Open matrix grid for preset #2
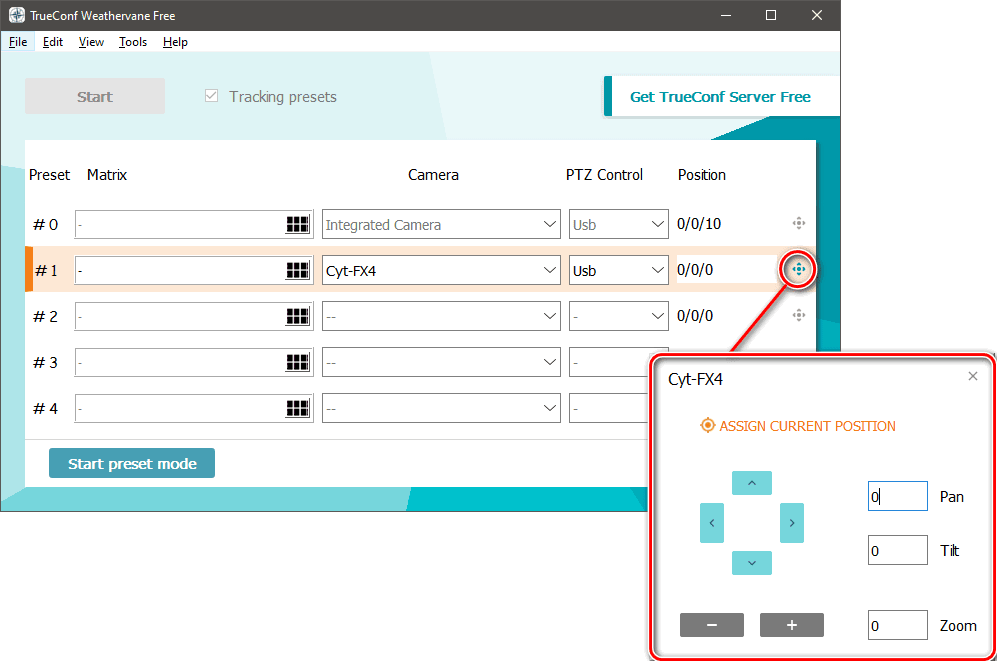Image resolution: width=997 pixels, height=661 pixels. point(297,316)
